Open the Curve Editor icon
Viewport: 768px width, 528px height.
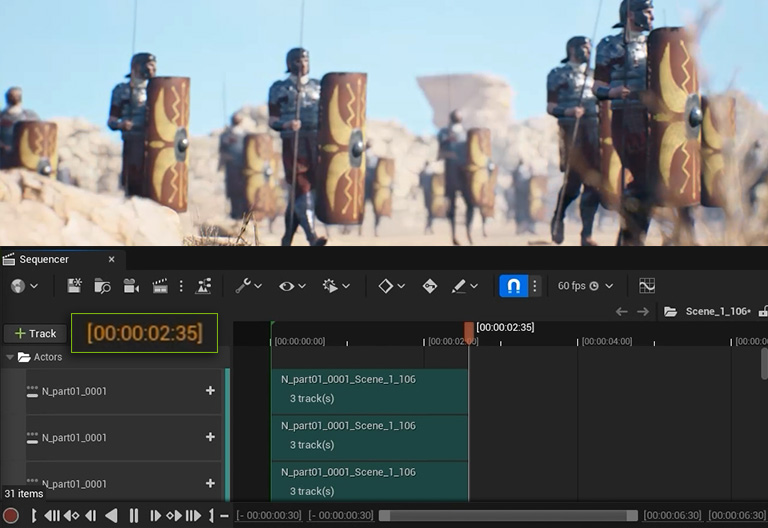(x=647, y=286)
